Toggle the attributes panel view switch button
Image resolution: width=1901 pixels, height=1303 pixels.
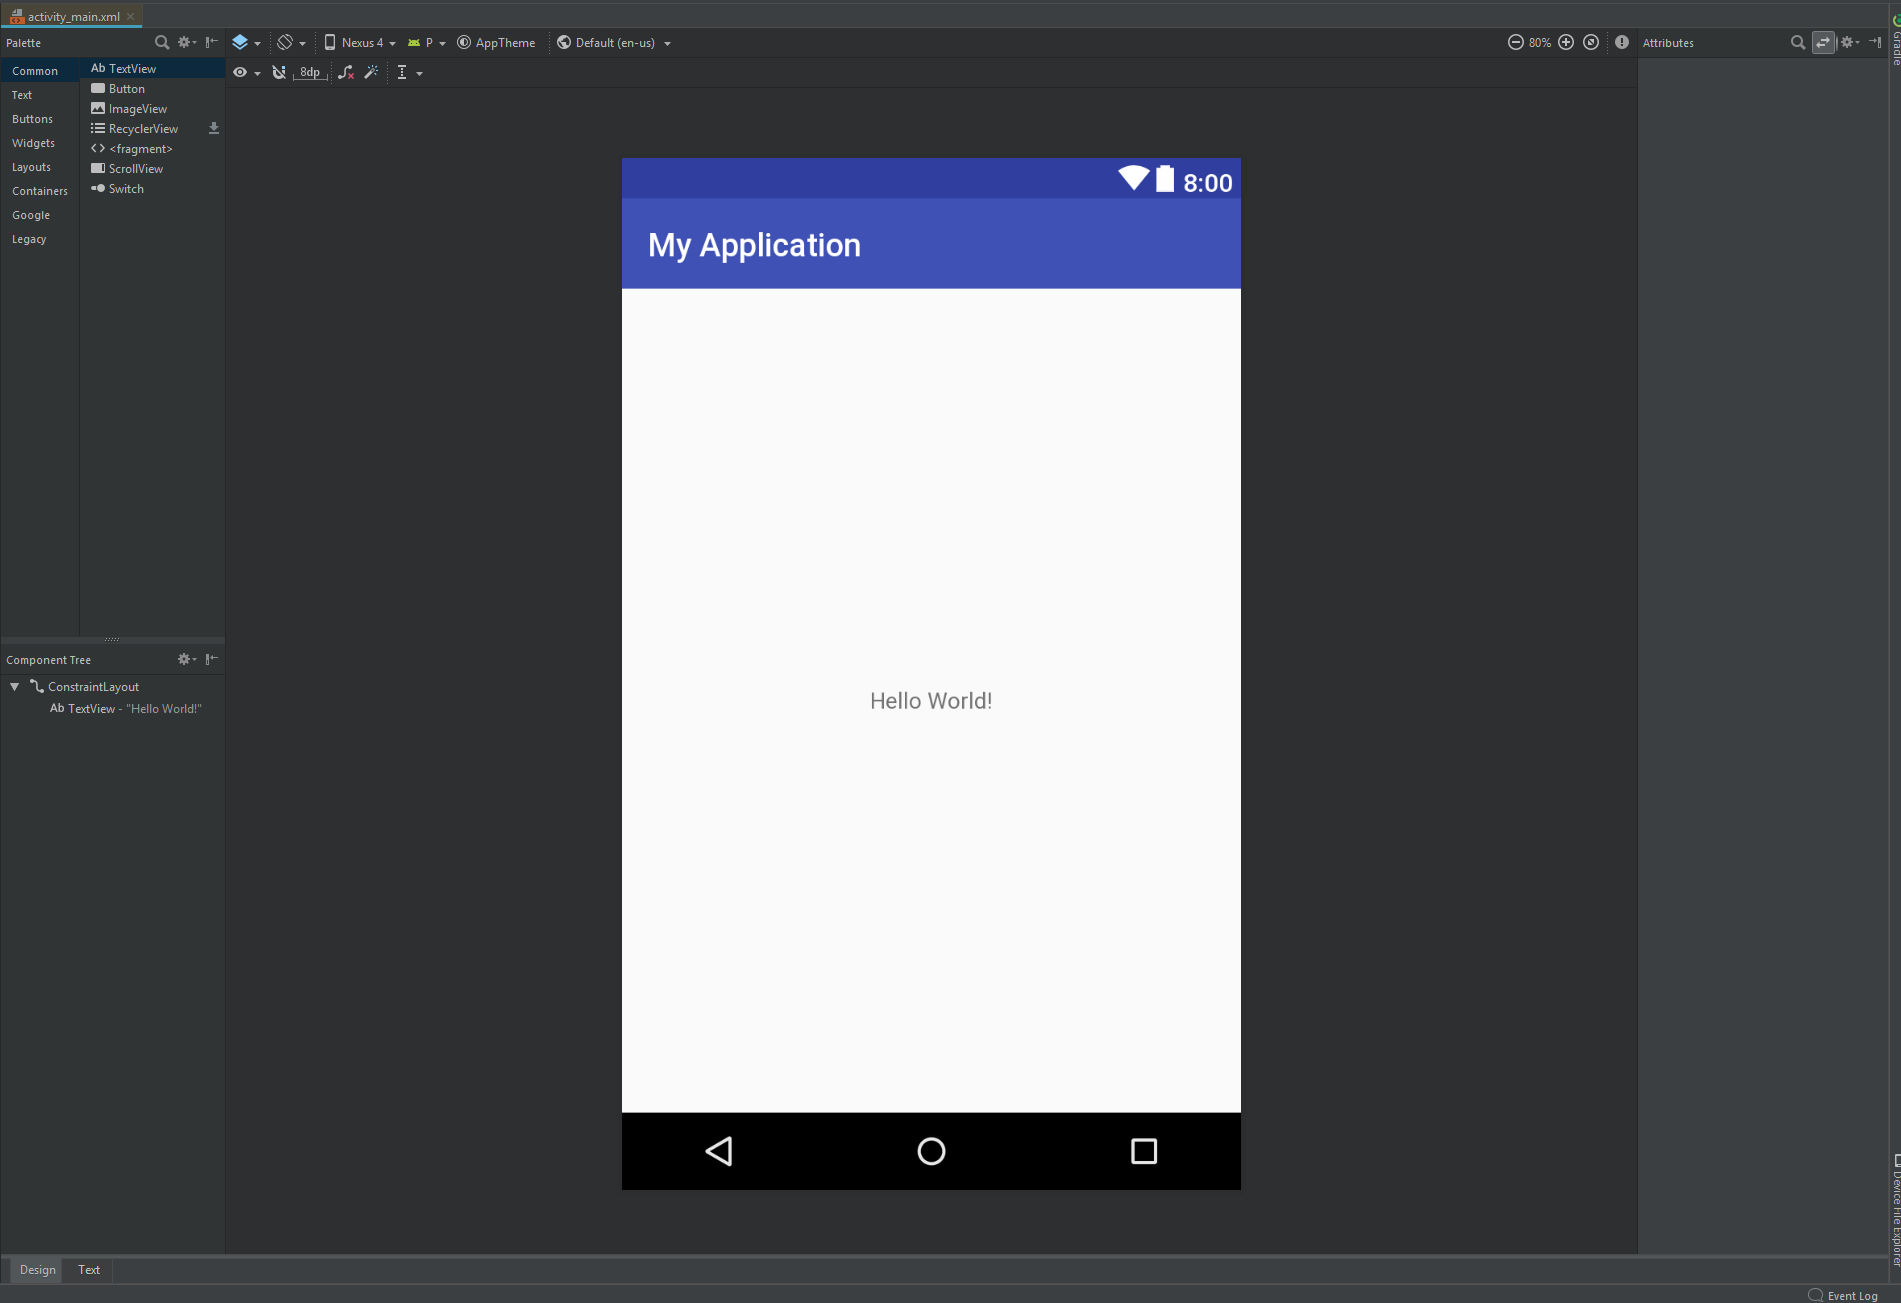[1823, 42]
